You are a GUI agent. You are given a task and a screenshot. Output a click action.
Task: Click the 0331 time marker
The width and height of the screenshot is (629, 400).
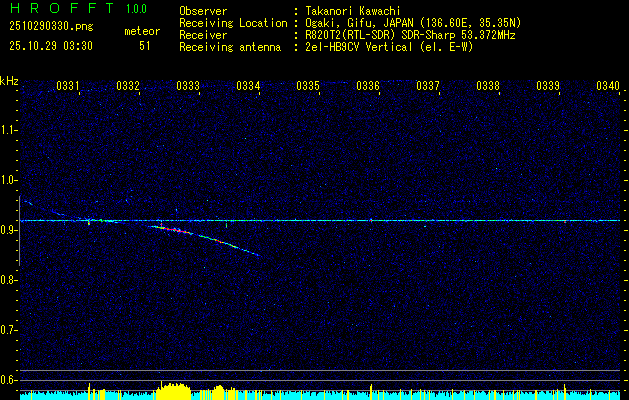tap(67, 86)
